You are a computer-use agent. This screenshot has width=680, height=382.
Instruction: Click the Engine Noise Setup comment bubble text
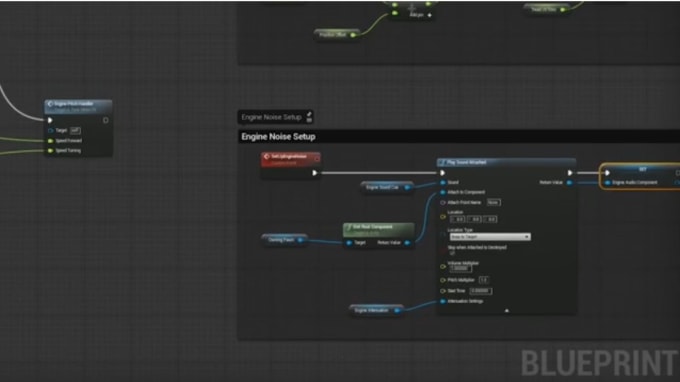pyautogui.click(x=271, y=117)
